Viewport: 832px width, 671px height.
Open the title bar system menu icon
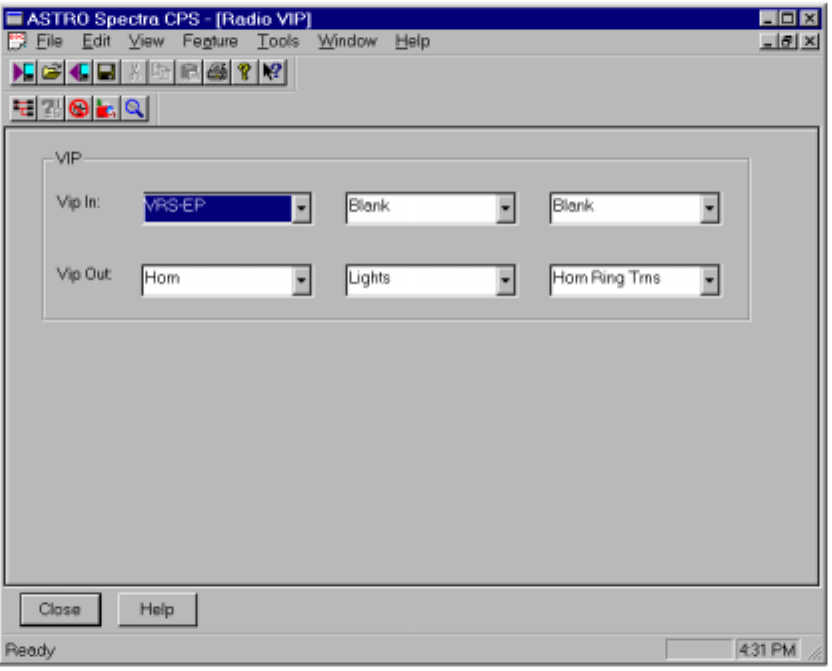click(x=14, y=19)
